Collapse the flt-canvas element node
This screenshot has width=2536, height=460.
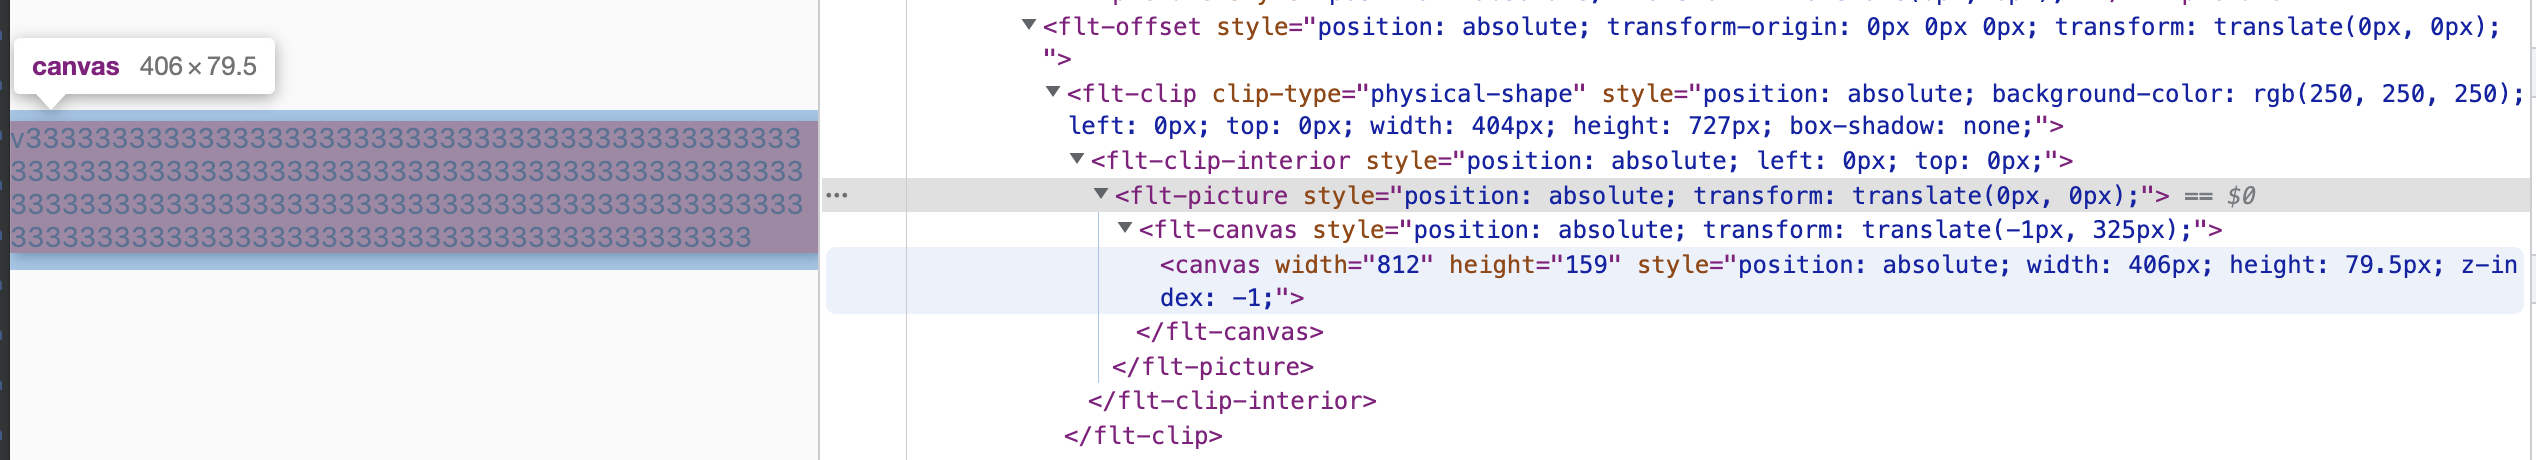[1125, 228]
